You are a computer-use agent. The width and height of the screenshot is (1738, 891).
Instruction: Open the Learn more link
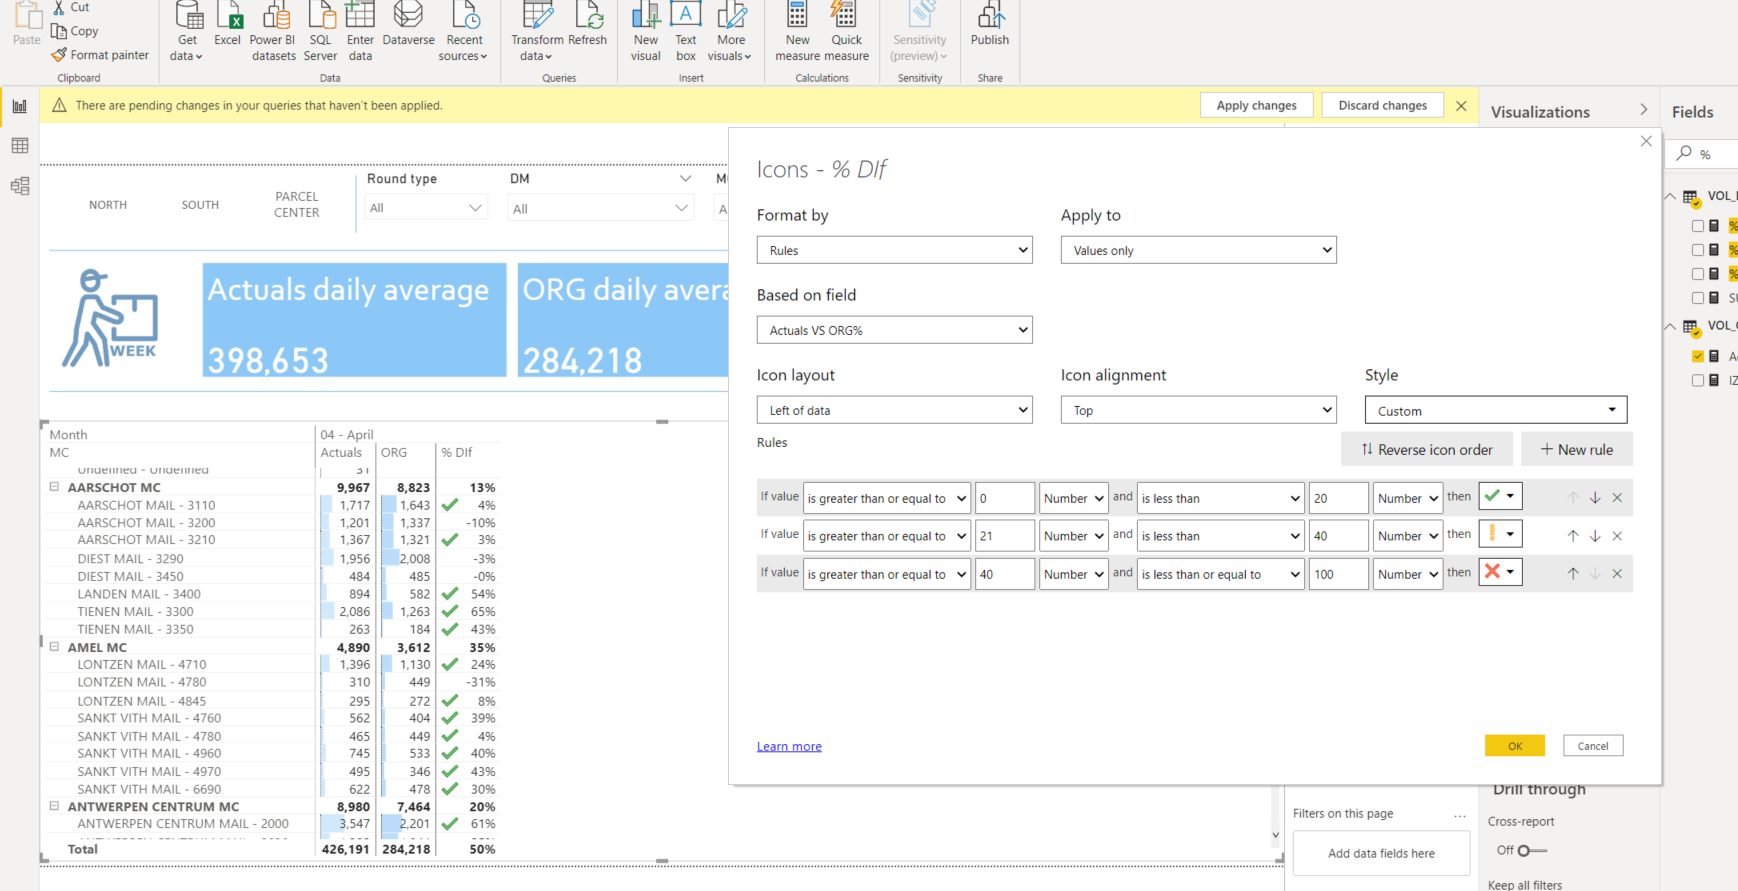coord(789,746)
